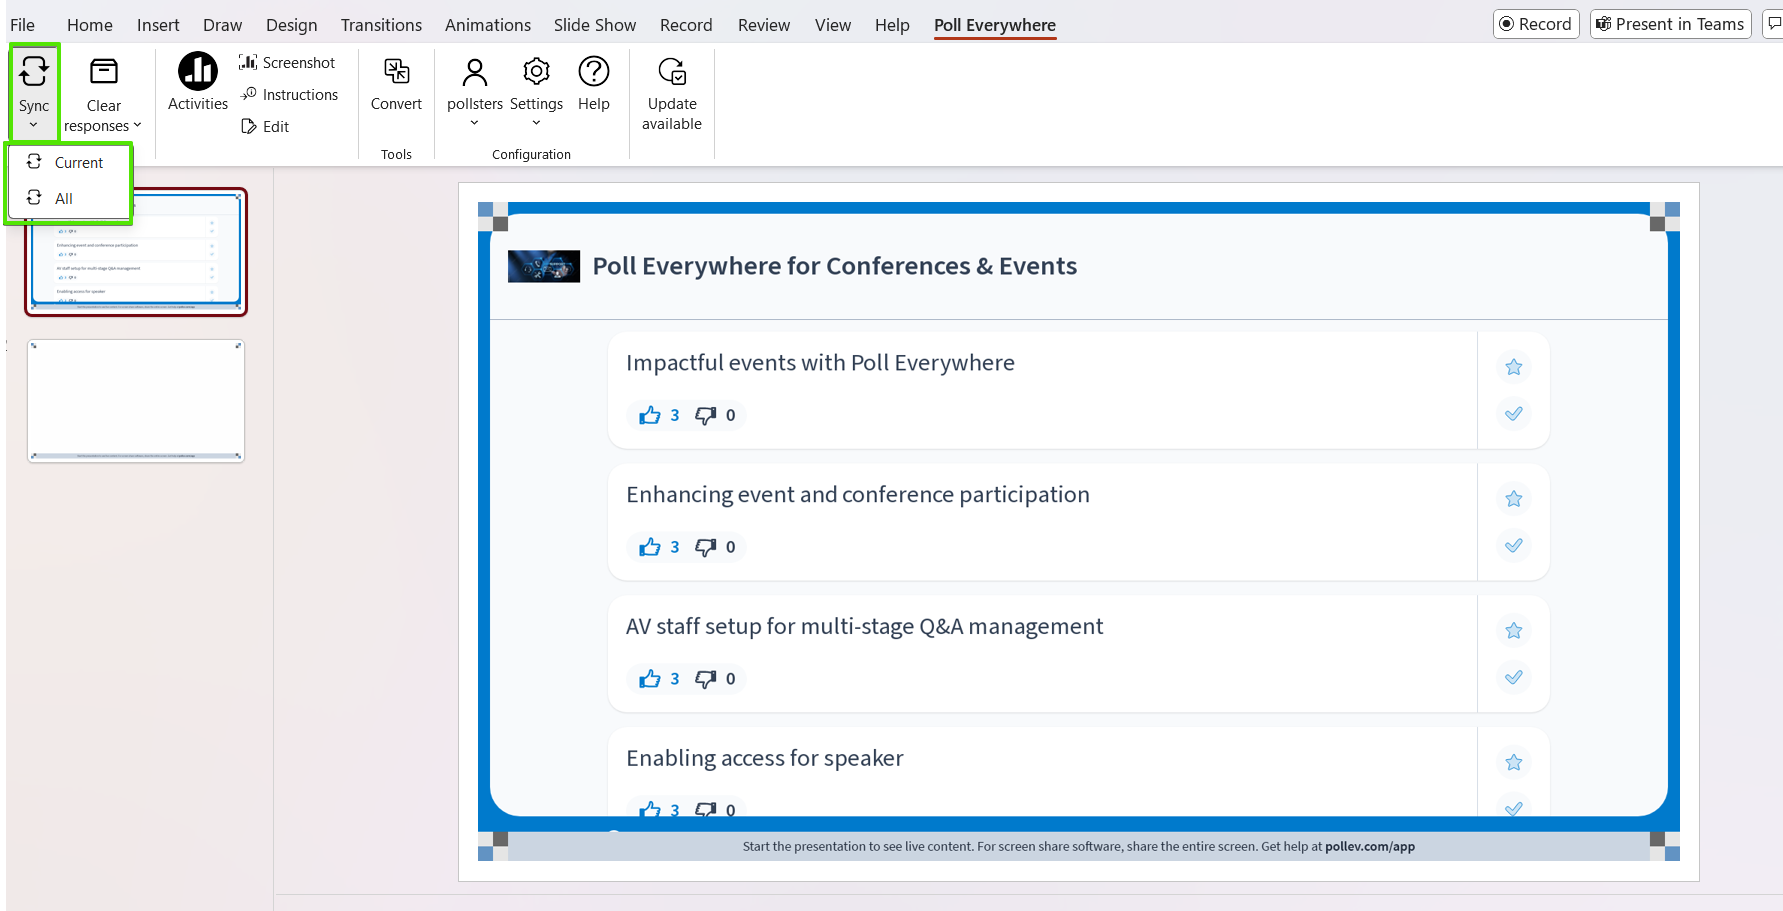Expand the Sync dropdown arrow

[x=34, y=125]
